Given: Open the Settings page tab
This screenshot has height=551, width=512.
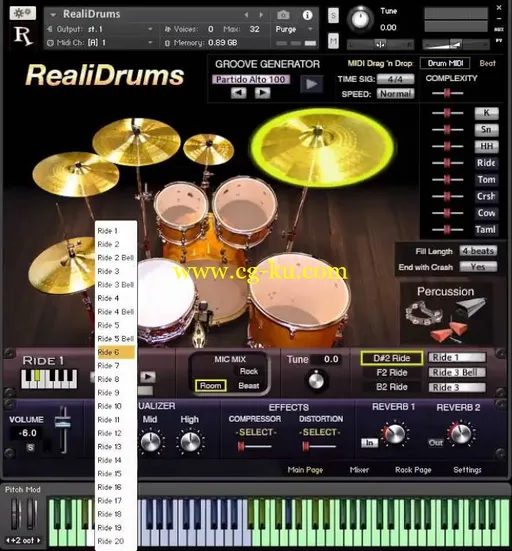Looking at the screenshot, I should click(x=467, y=470).
